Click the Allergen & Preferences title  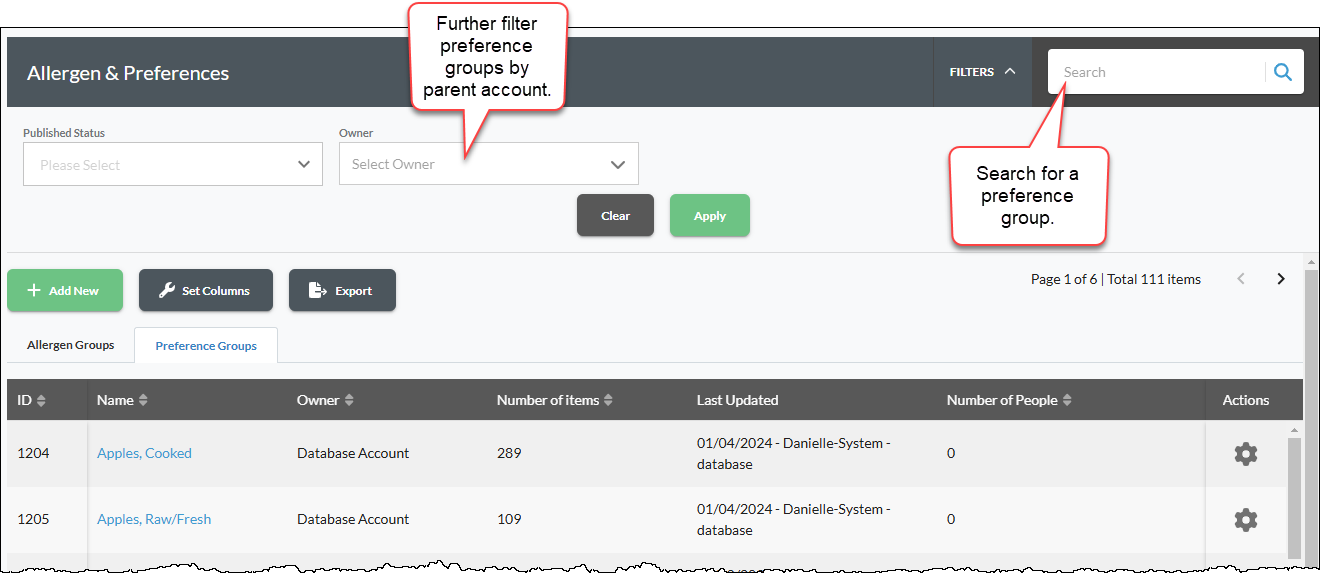click(128, 73)
